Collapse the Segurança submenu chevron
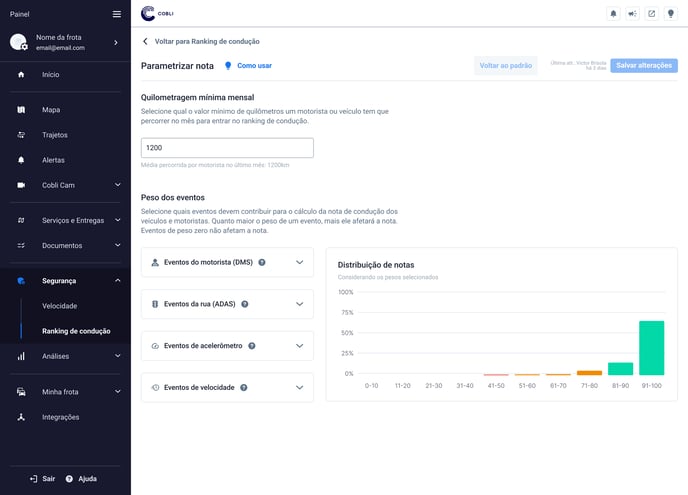This screenshot has height=495, width=688. click(x=118, y=280)
